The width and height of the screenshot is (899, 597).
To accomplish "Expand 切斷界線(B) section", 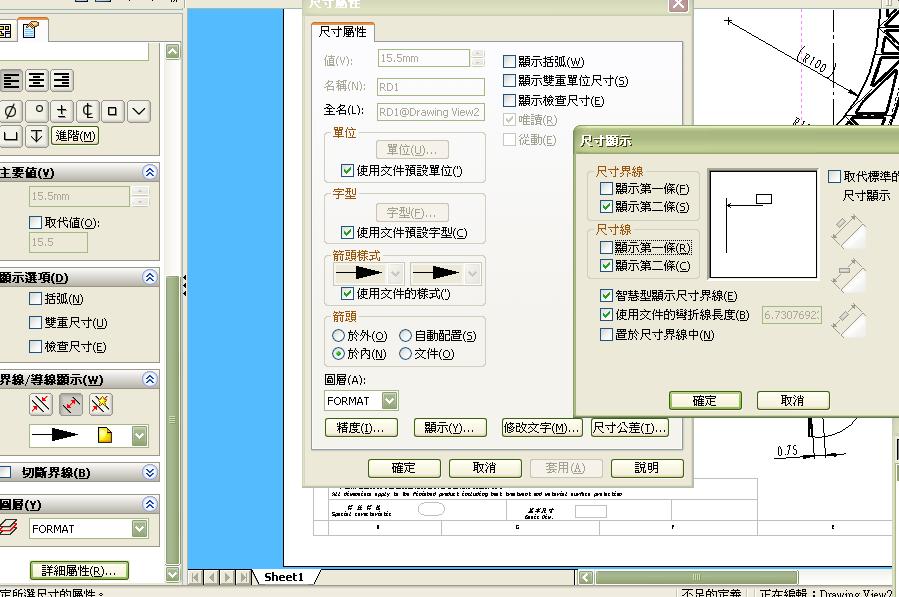I will (x=150, y=472).
